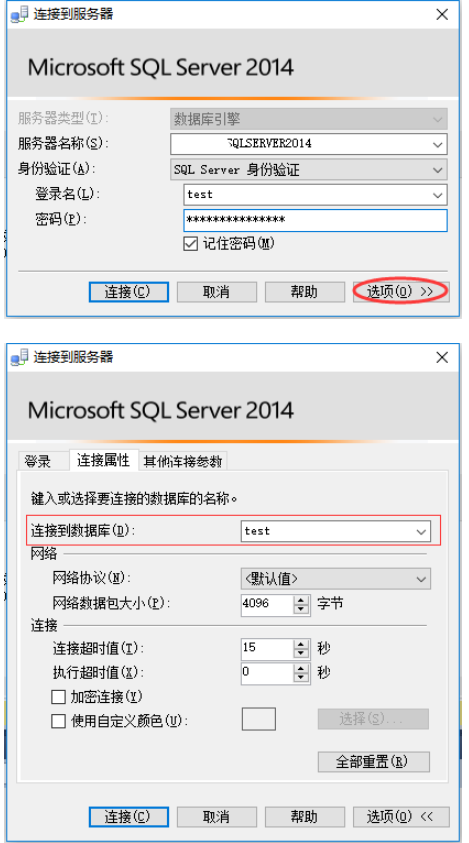The image size is (469, 843).
Task: Click 帮助 button in lower properties dialog
Action: tap(305, 816)
